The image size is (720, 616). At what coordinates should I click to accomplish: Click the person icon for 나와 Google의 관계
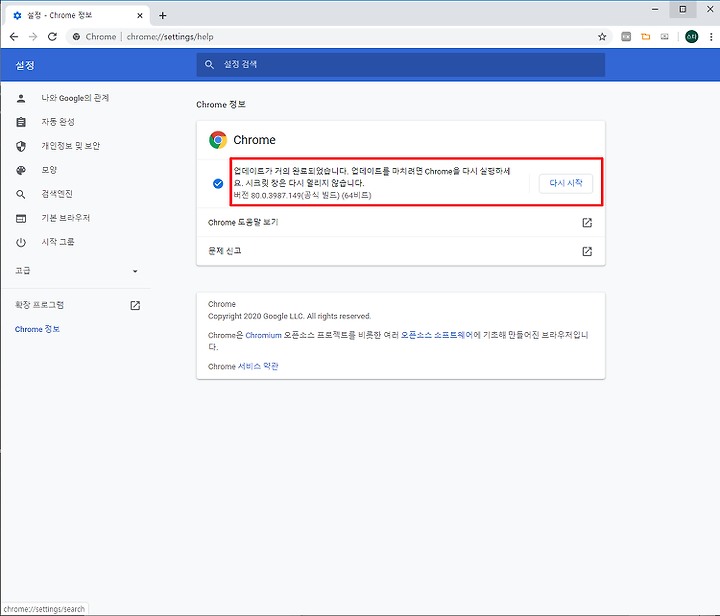[x=21, y=98]
